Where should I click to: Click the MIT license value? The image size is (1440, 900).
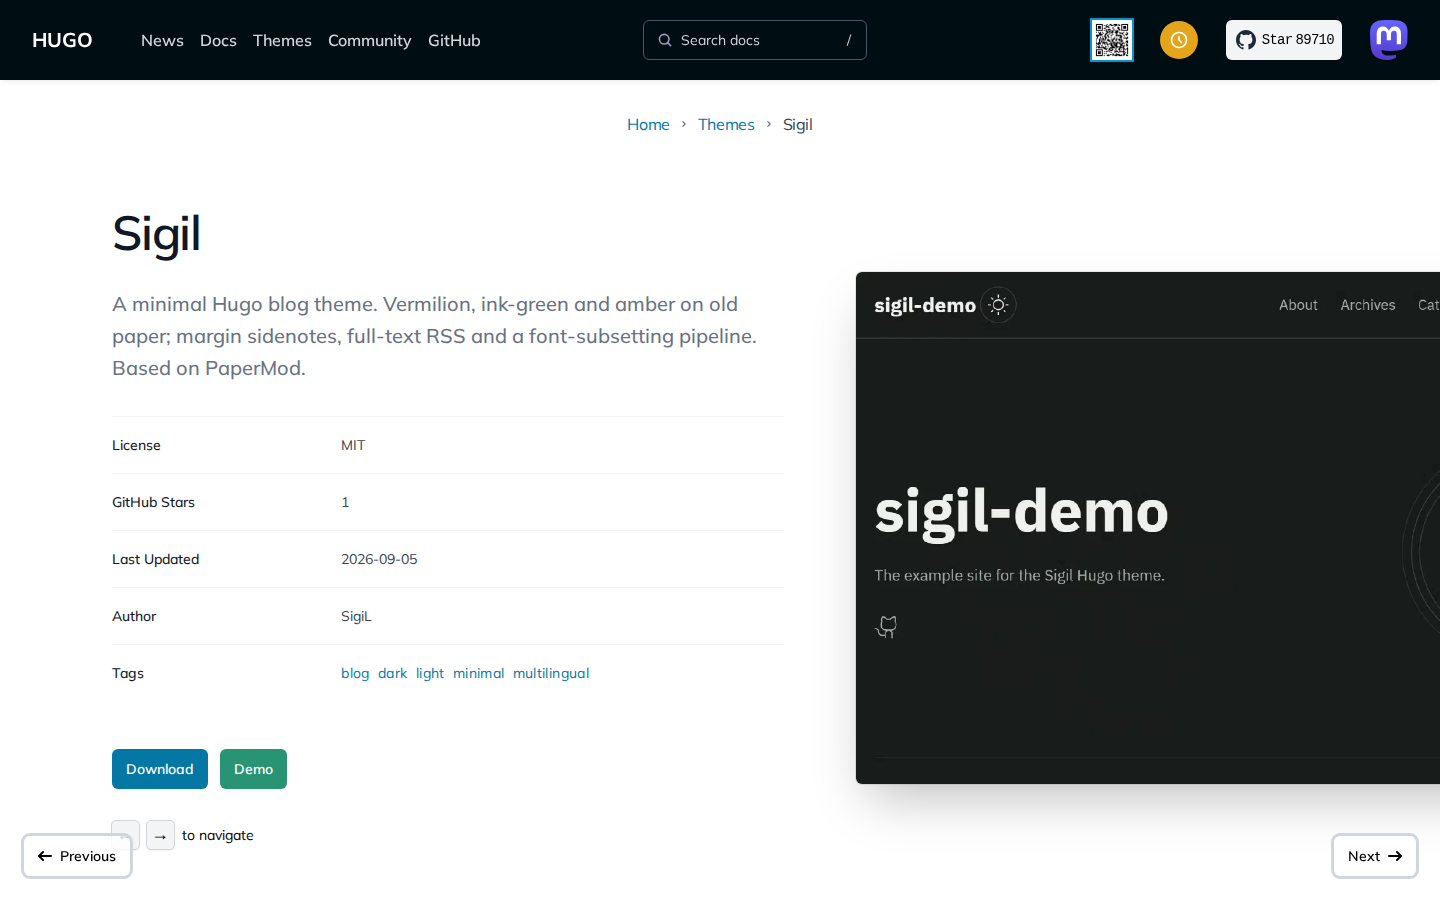[x=353, y=445]
